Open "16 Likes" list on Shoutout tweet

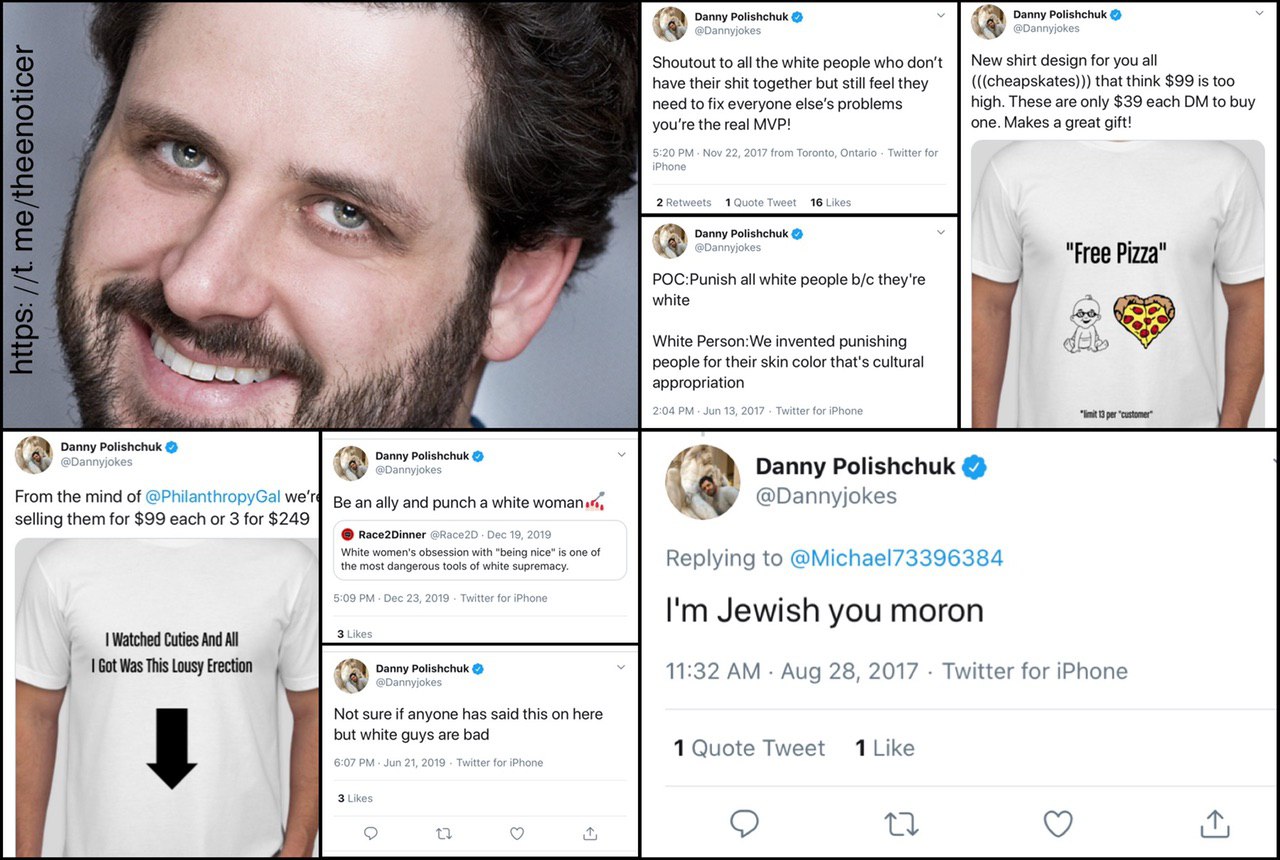click(x=830, y=202)
